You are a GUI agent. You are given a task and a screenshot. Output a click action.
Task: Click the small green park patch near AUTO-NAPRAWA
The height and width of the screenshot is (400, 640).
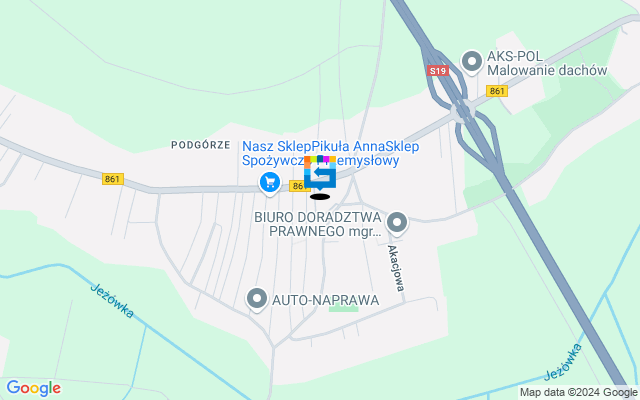343,309
